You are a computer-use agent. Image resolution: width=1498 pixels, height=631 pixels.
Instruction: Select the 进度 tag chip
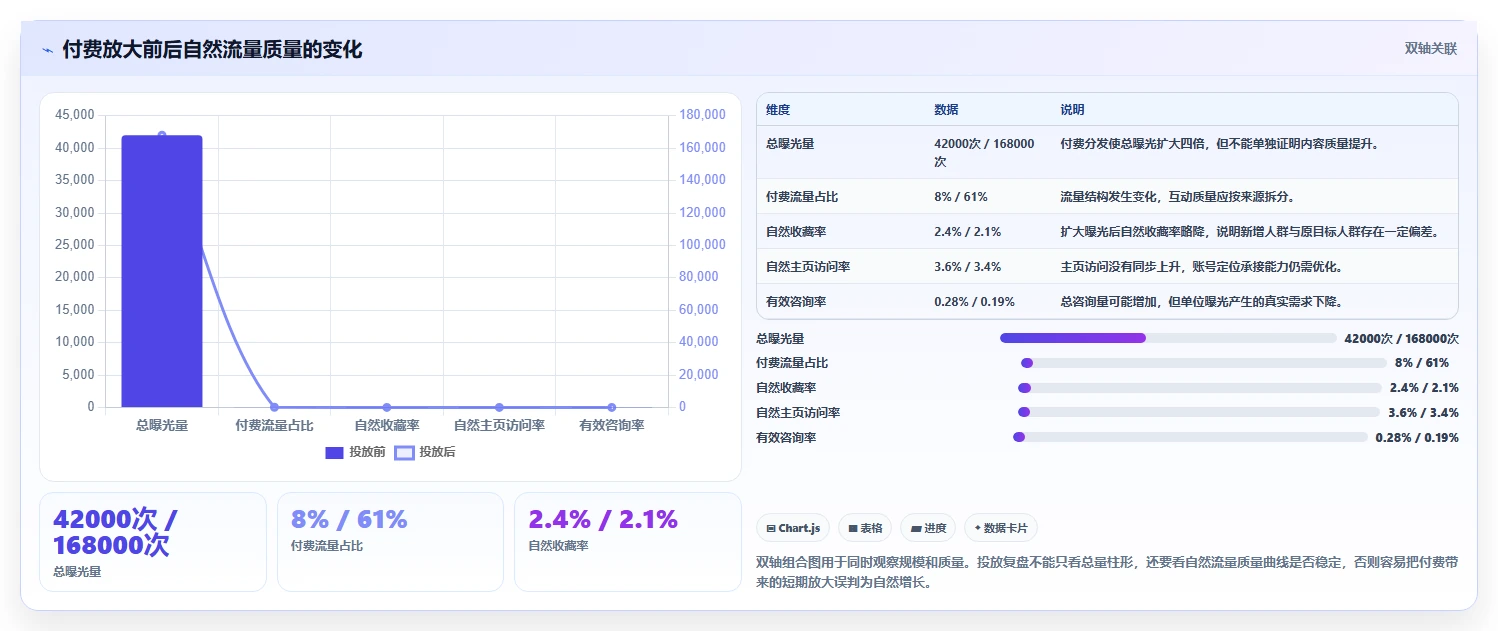click(928, 528)
